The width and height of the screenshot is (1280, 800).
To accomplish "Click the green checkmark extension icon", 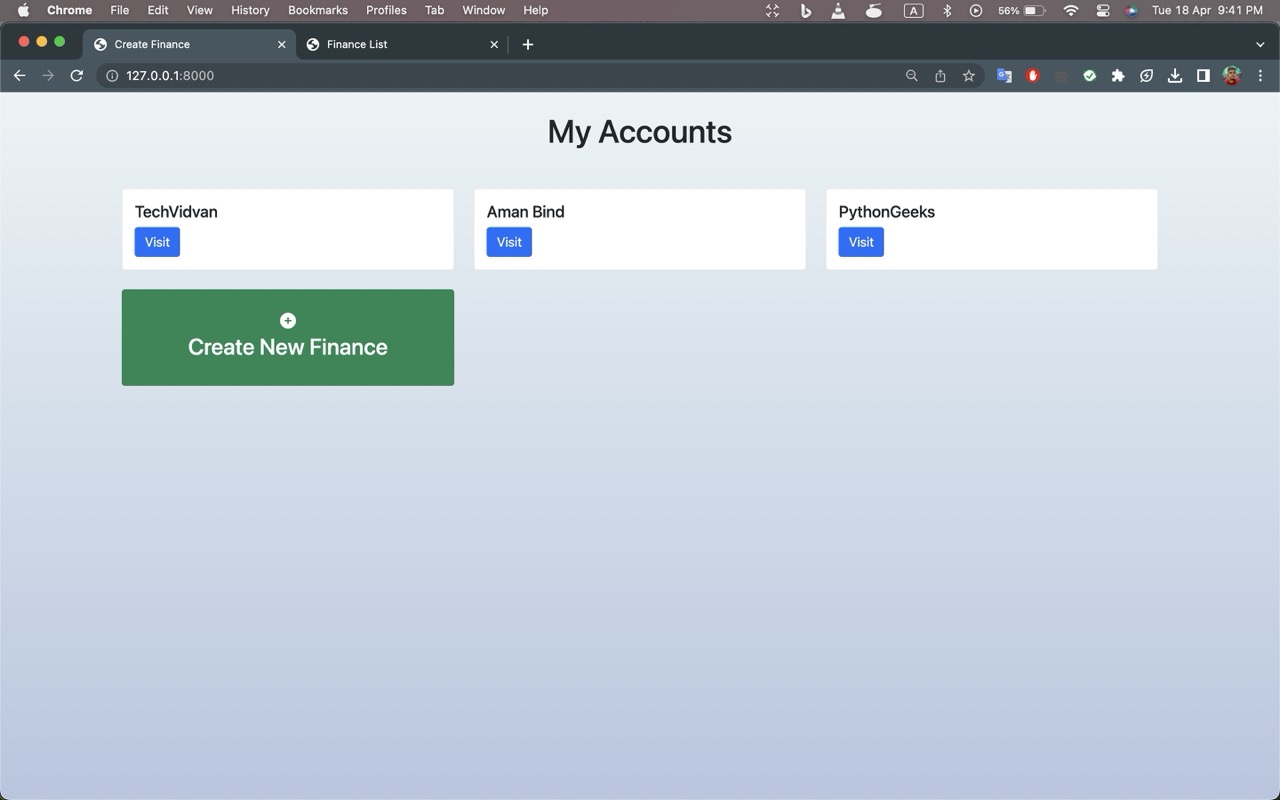I will 1089,75.
